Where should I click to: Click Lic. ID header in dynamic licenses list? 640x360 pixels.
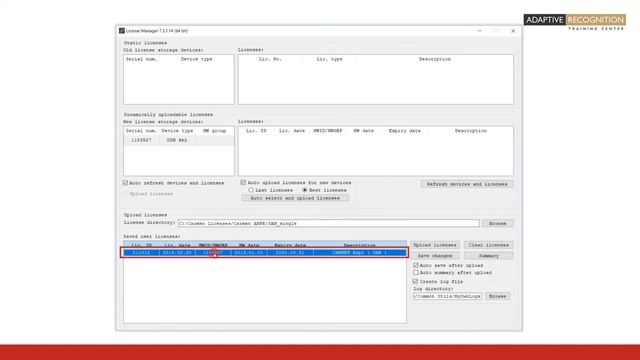[256, 131]
